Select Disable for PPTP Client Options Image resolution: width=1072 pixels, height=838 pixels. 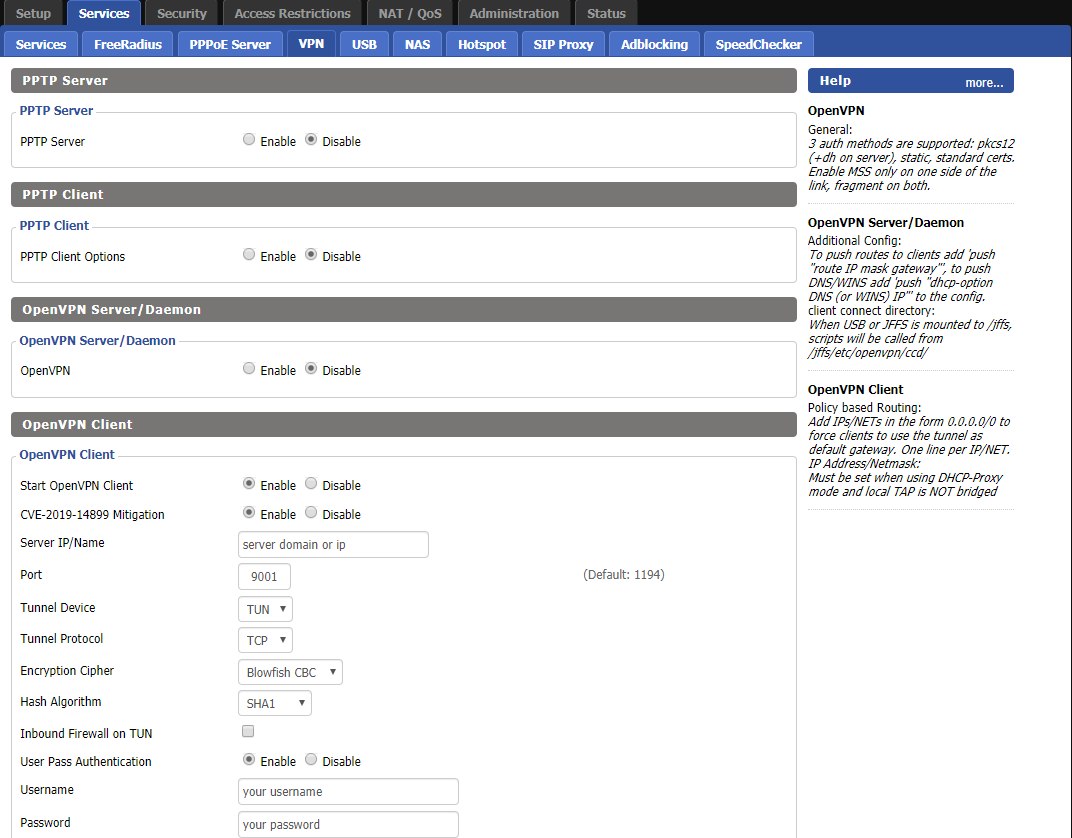[311, 254]
